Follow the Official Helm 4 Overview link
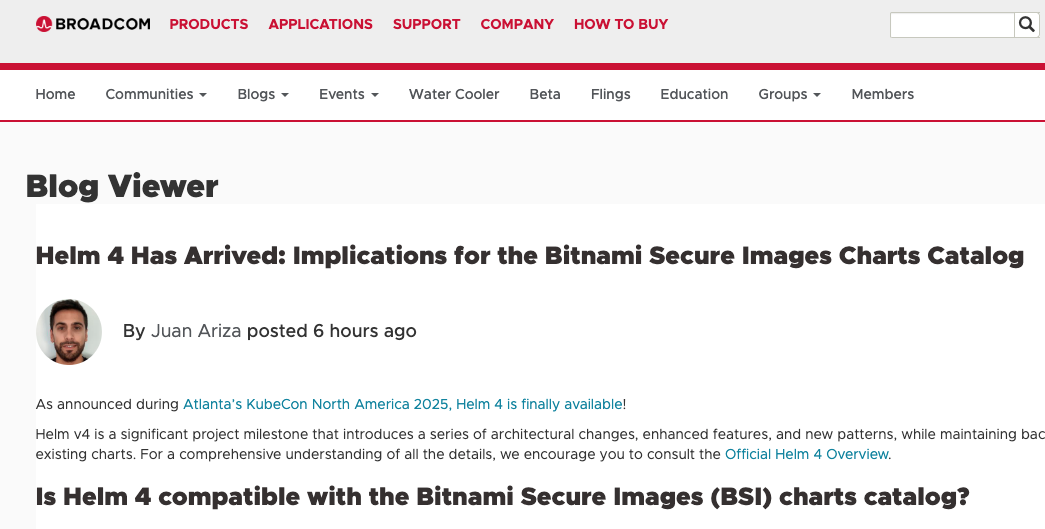This screenshot has height=529, width=1045. click(806, 454)
